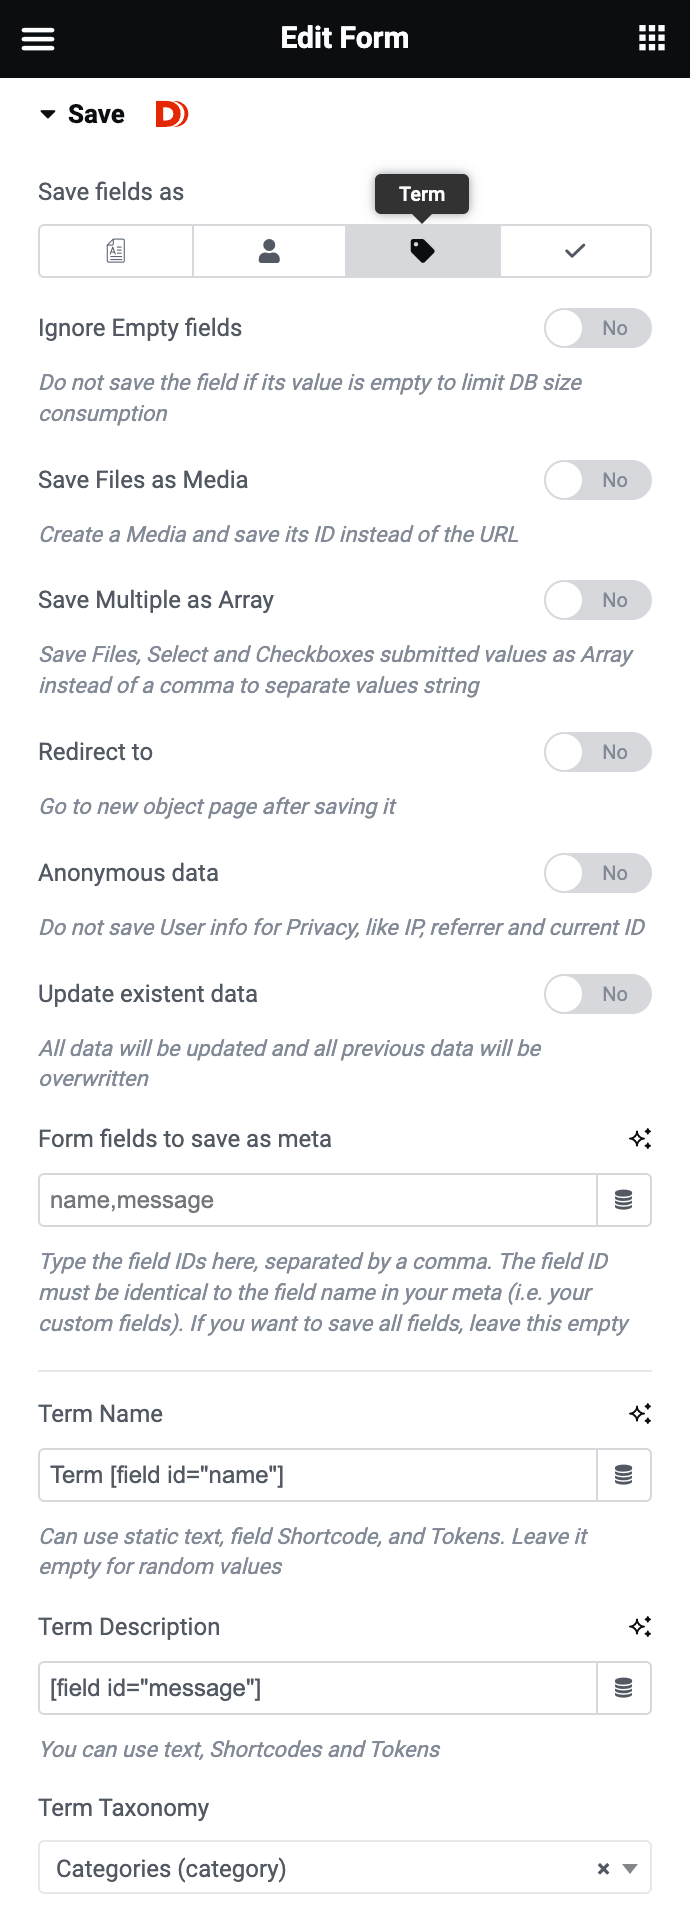Click the Dynamic.ooo logo next to Save
This screenshot has width=690, height=1922.
click(171, 115)
